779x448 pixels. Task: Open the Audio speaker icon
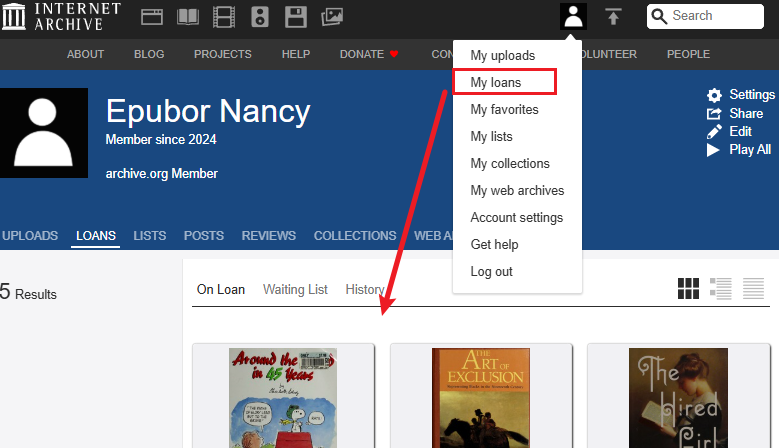coord(260,17)
